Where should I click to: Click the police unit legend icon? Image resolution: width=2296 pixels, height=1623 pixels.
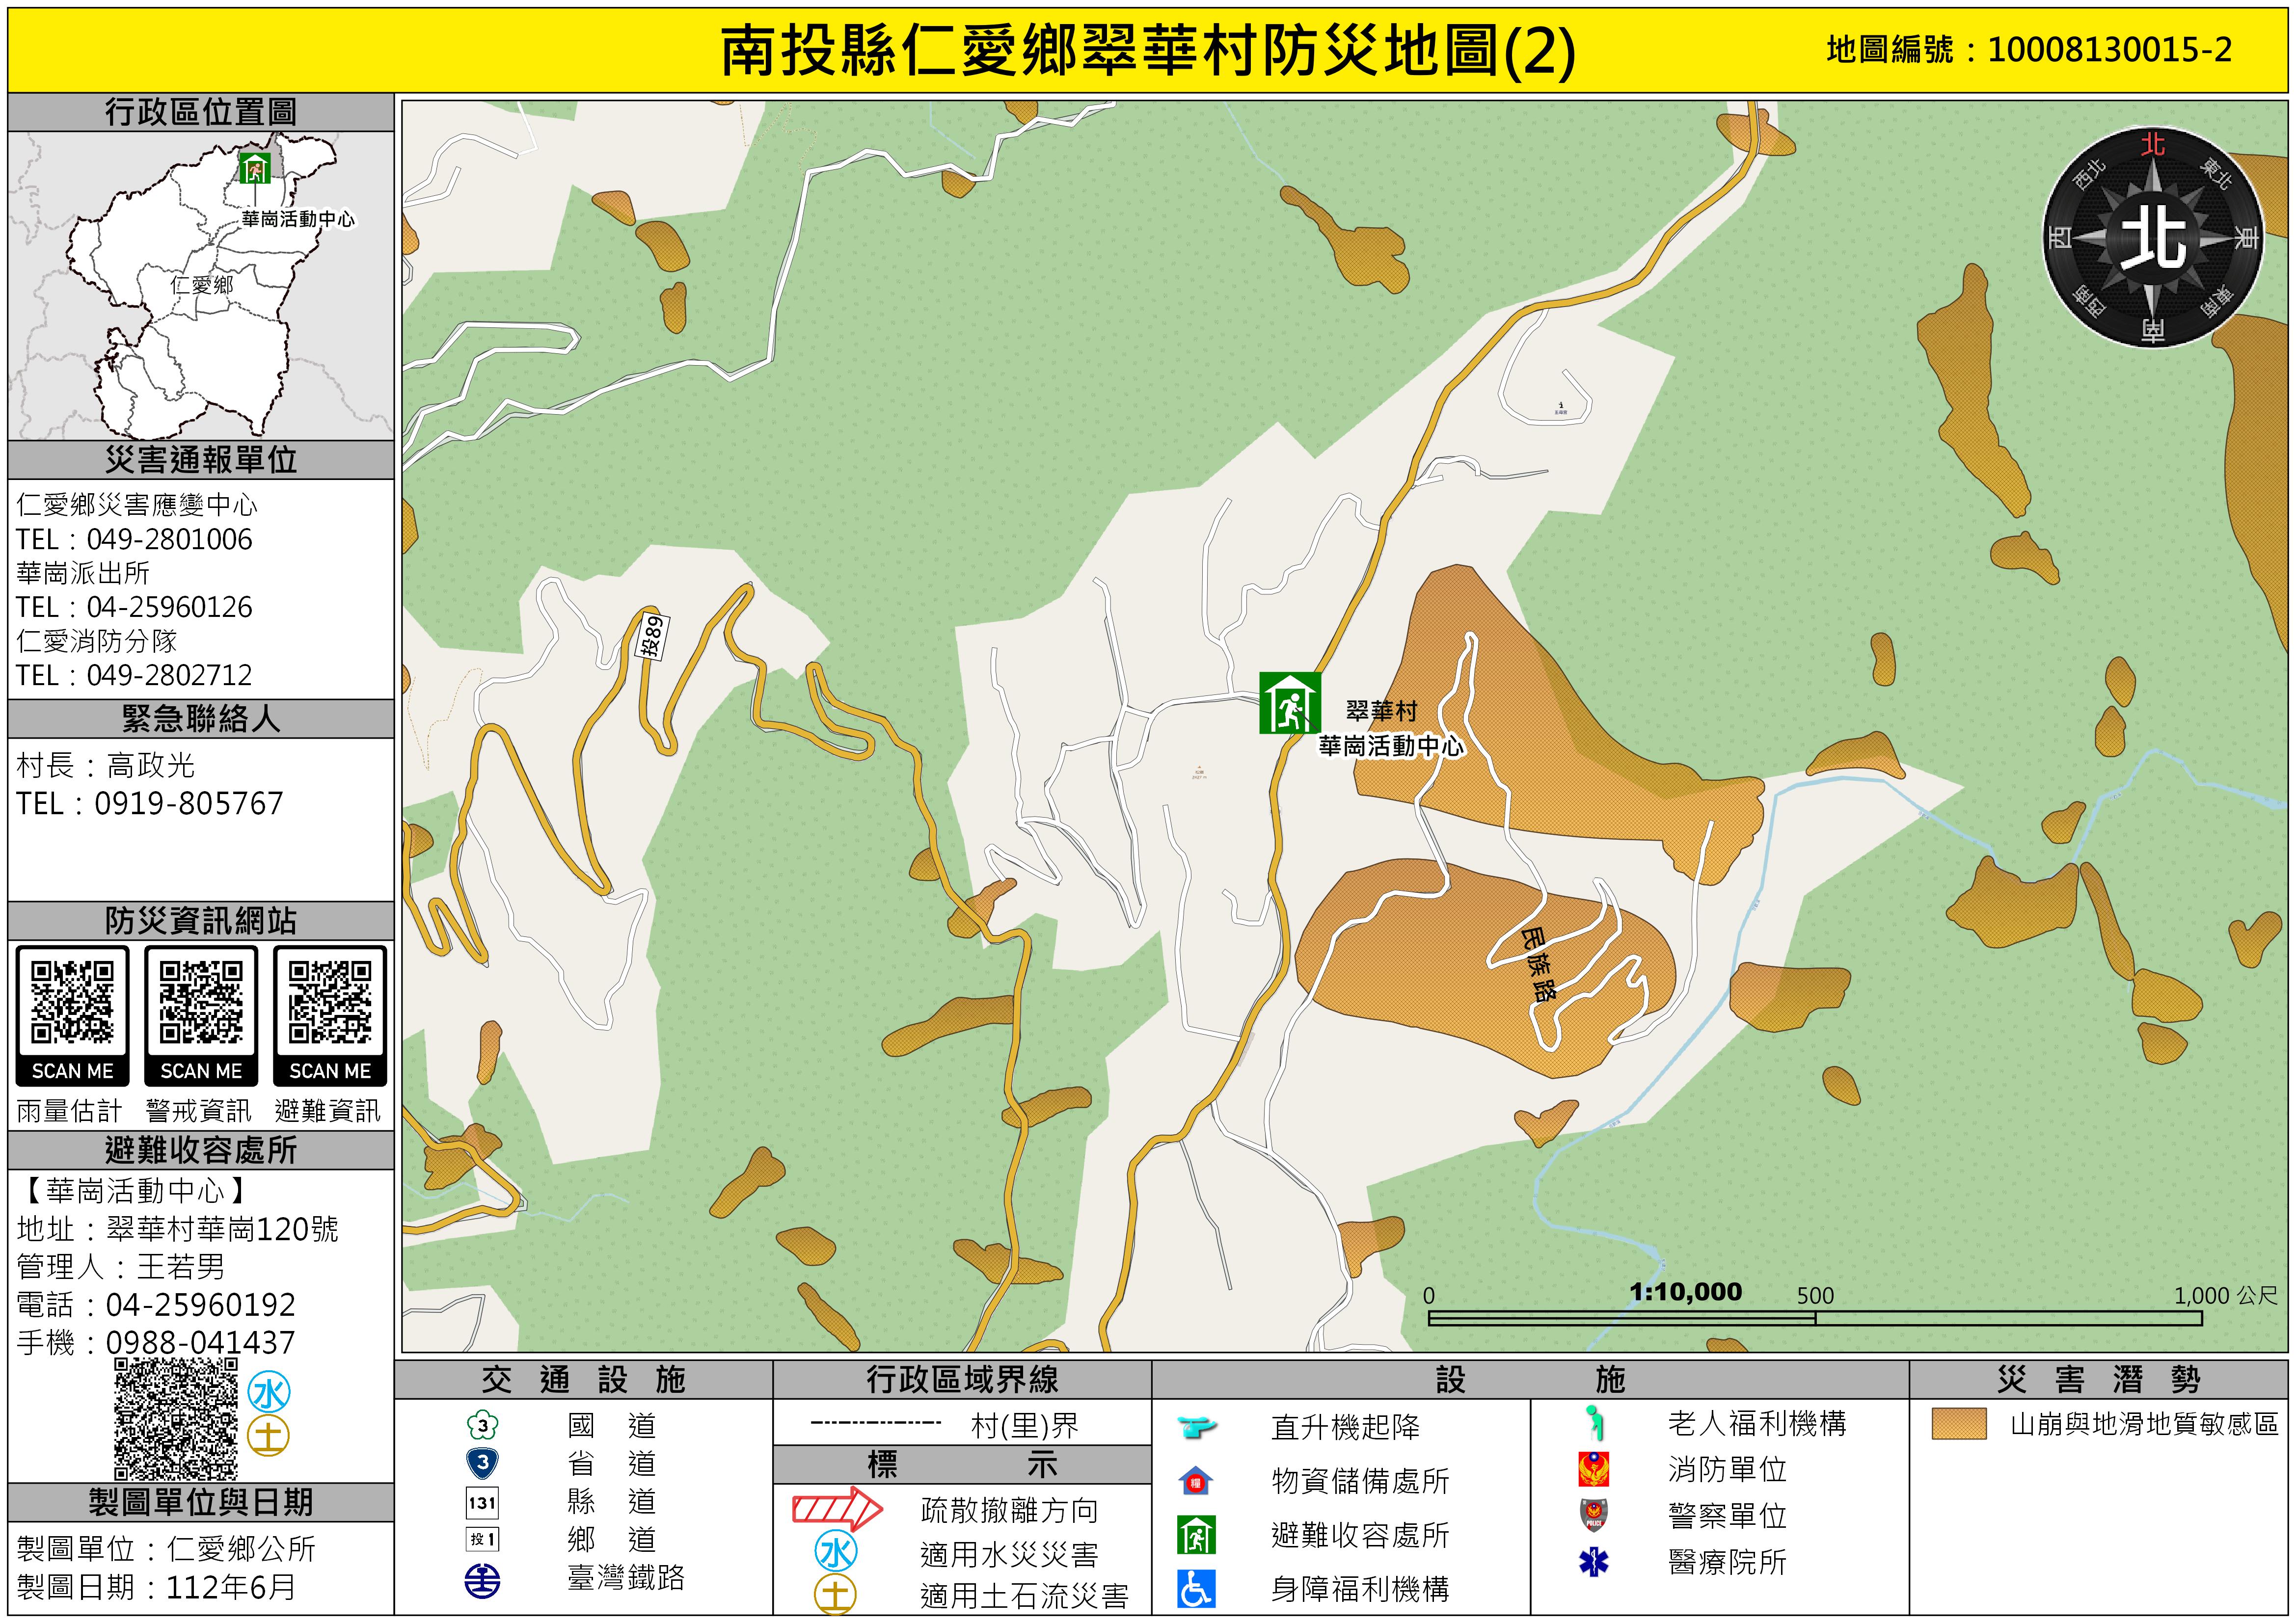1593,1515
